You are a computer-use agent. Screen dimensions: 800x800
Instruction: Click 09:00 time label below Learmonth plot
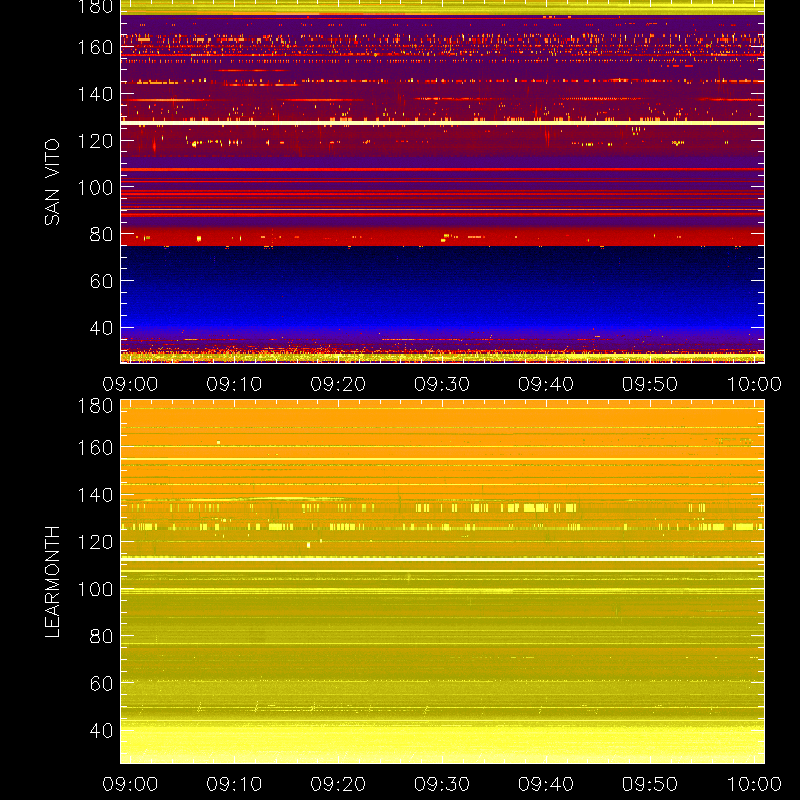130,784
